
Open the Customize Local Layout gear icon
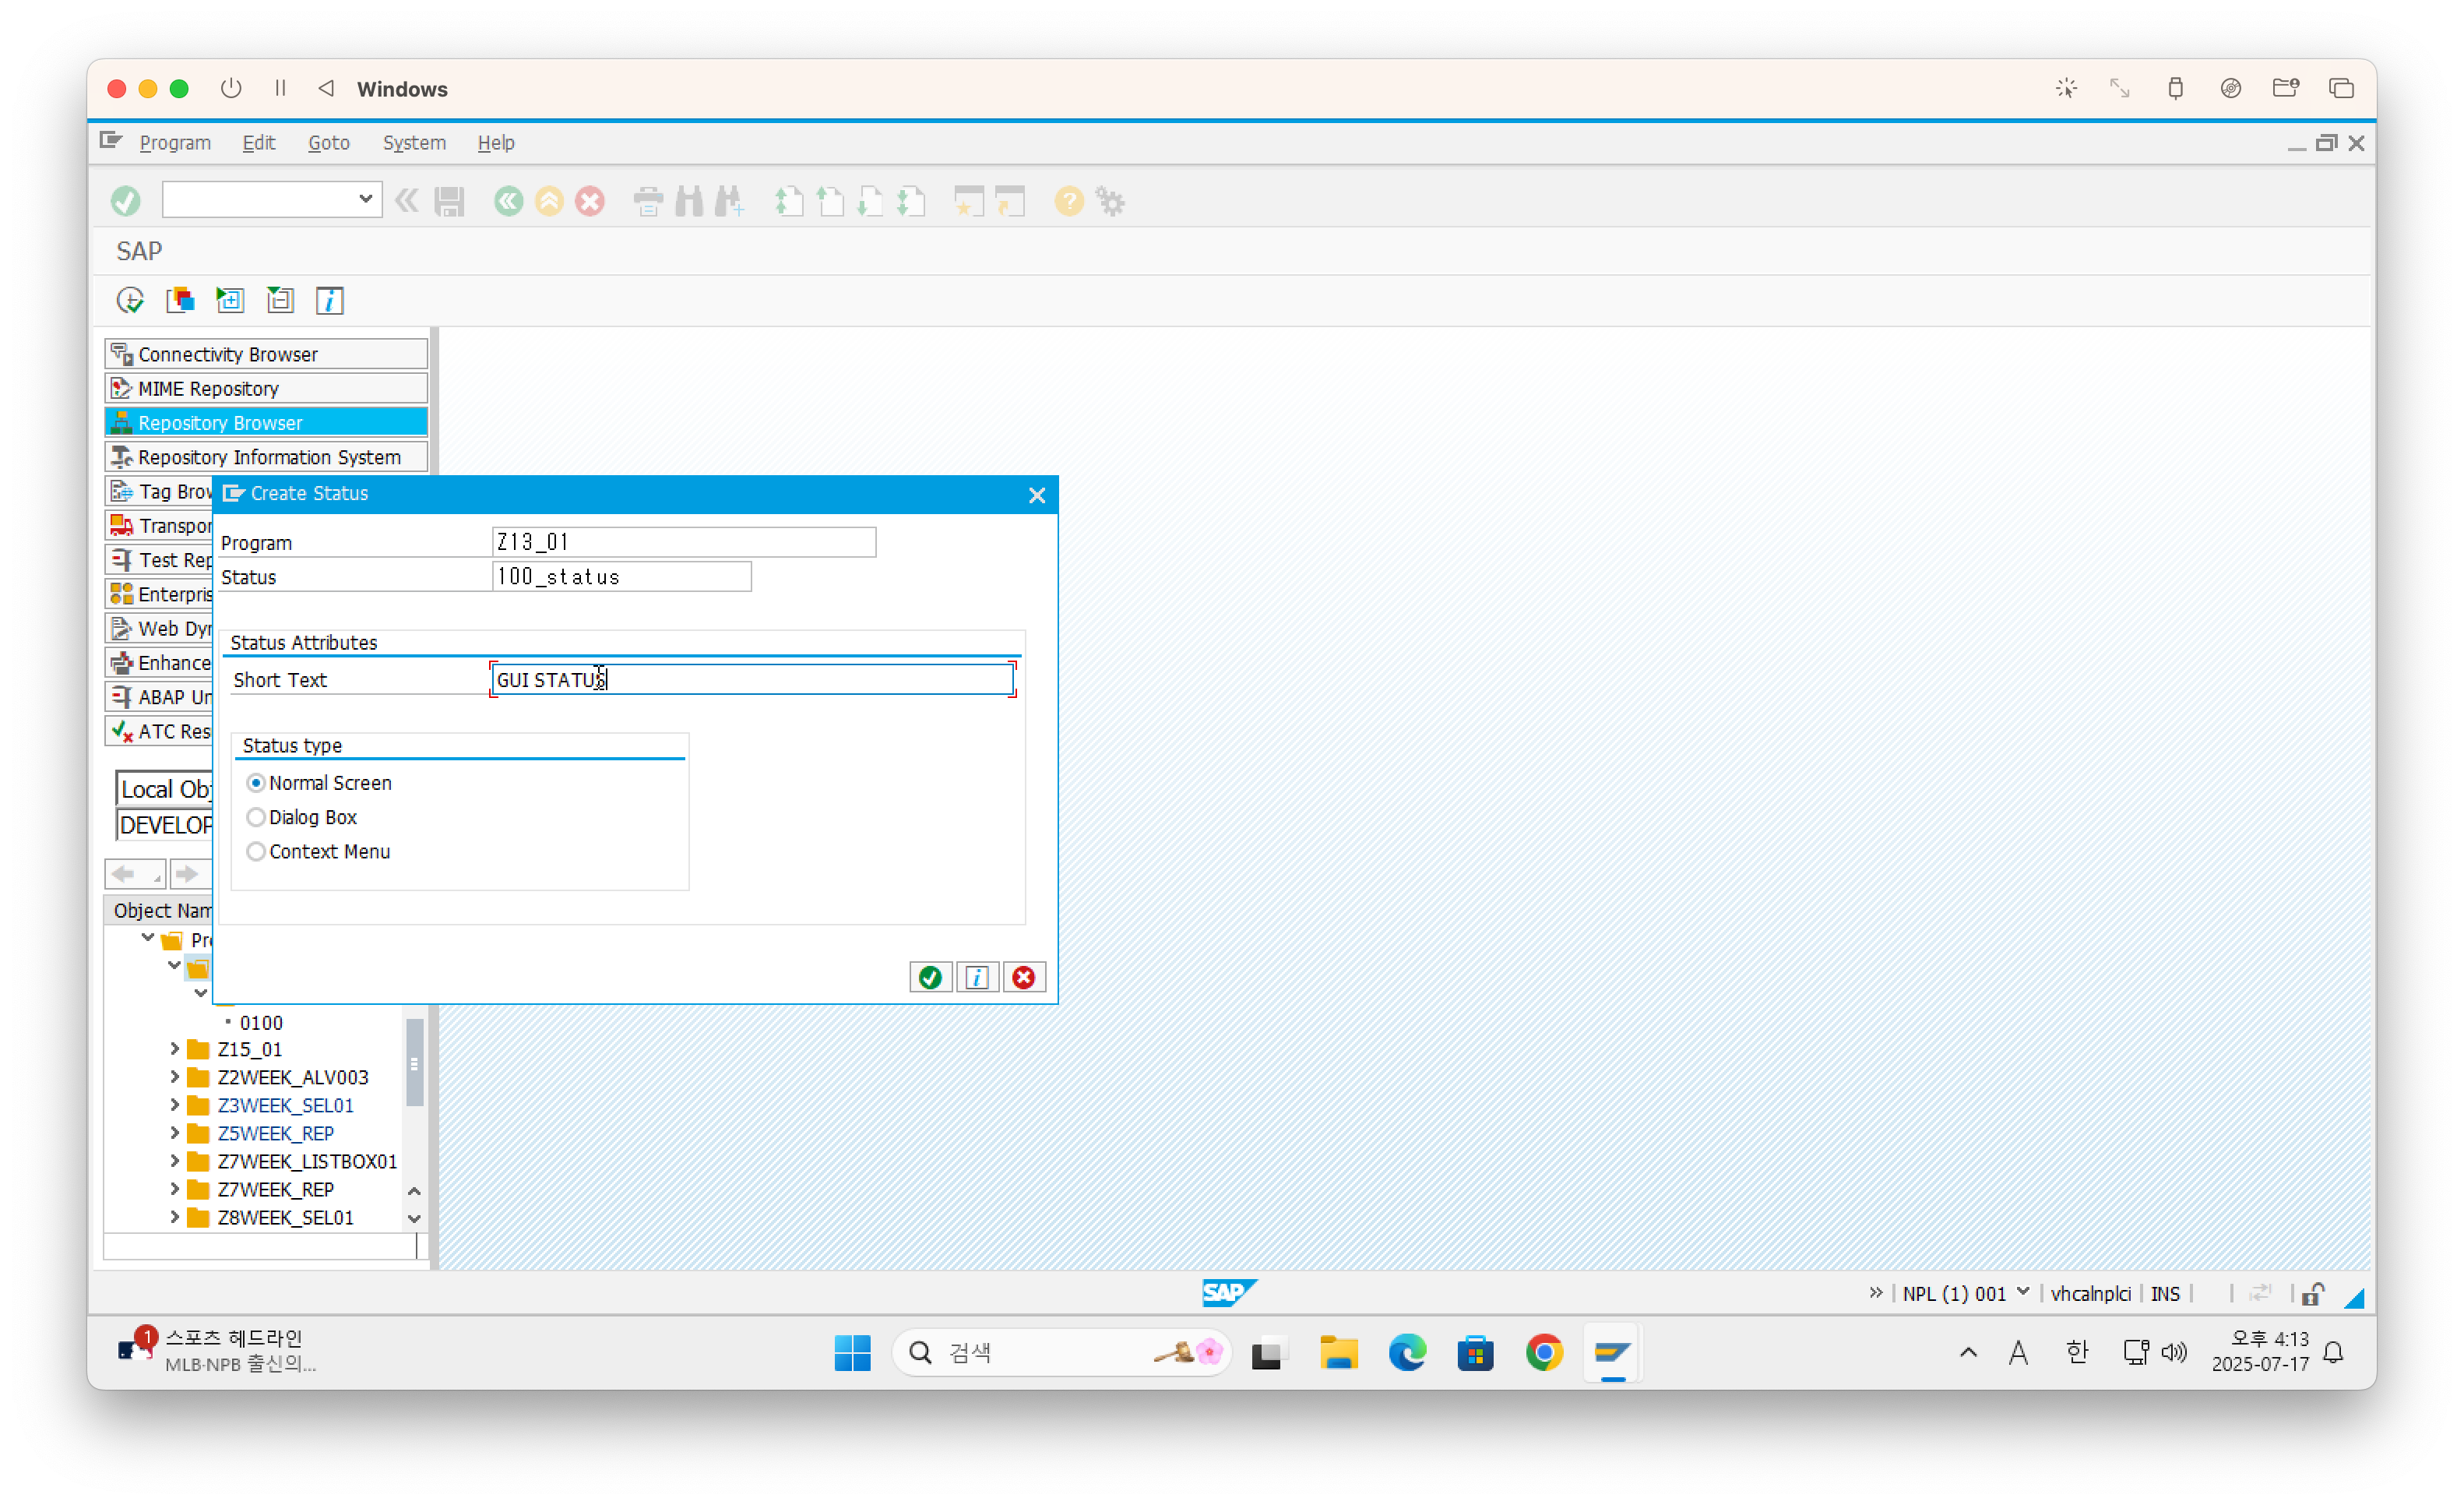[x=1110, y=201]
